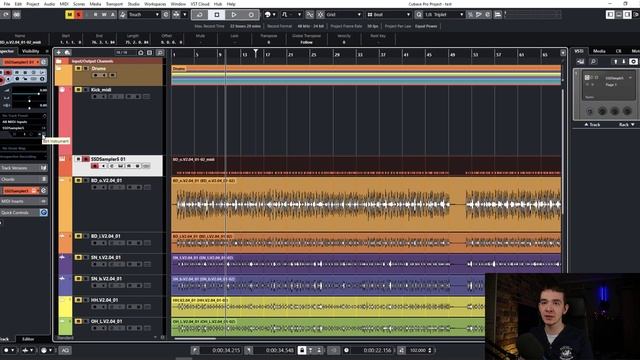Viewport: 640px width, 360px height.
Task: Open the Quantize preset '1/8 Triplet' dropdown
Action: [444, 15]
